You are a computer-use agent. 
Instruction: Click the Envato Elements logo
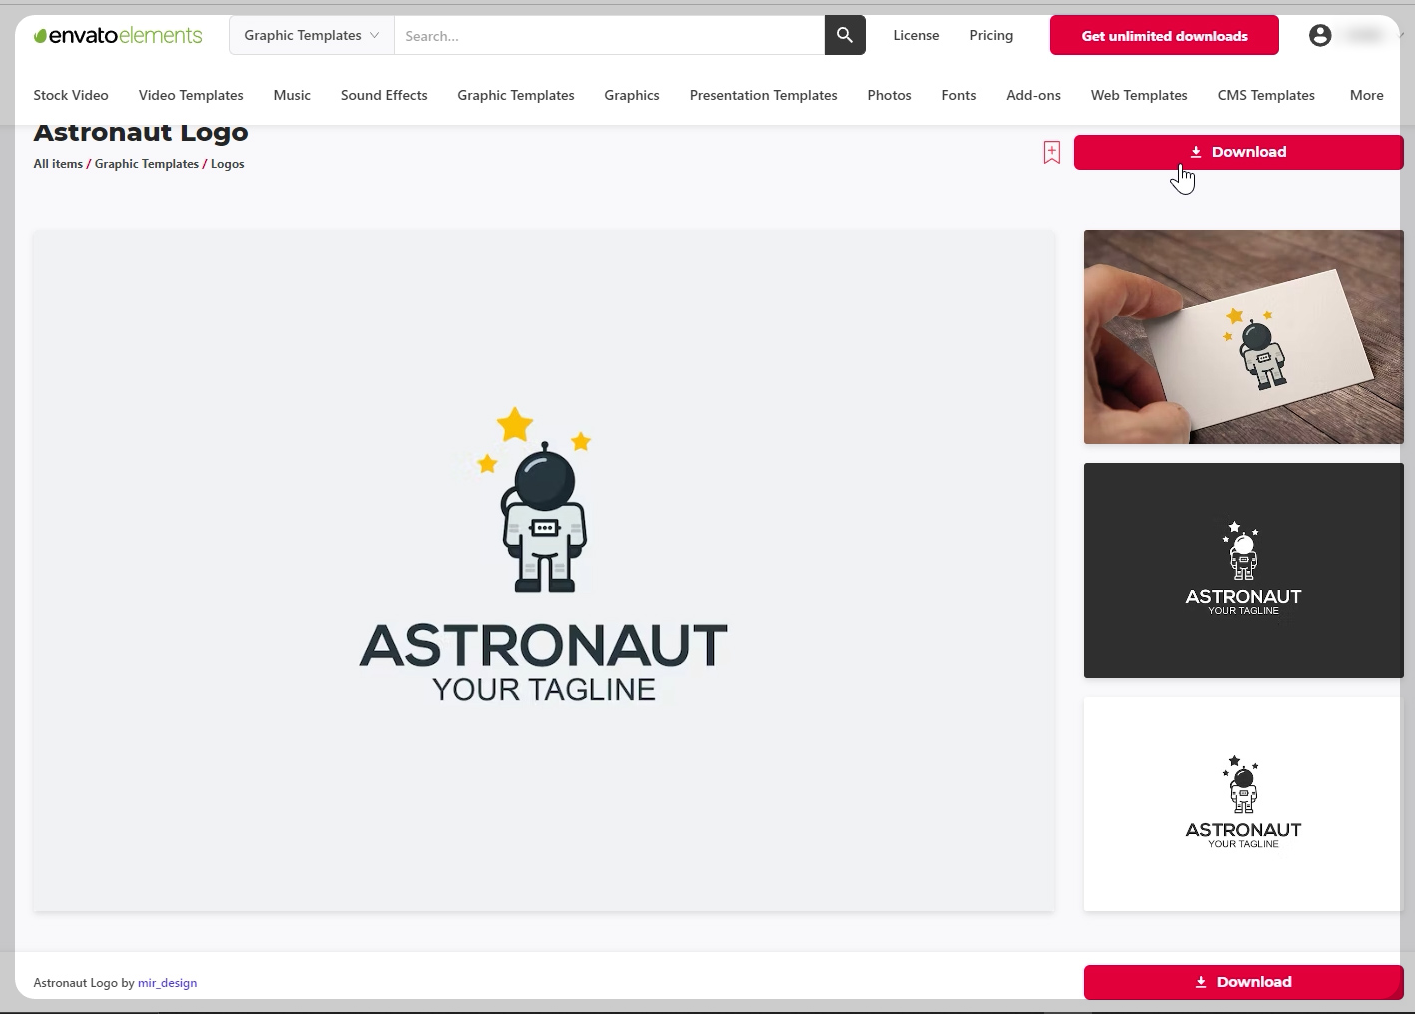(x=118, y=36)
